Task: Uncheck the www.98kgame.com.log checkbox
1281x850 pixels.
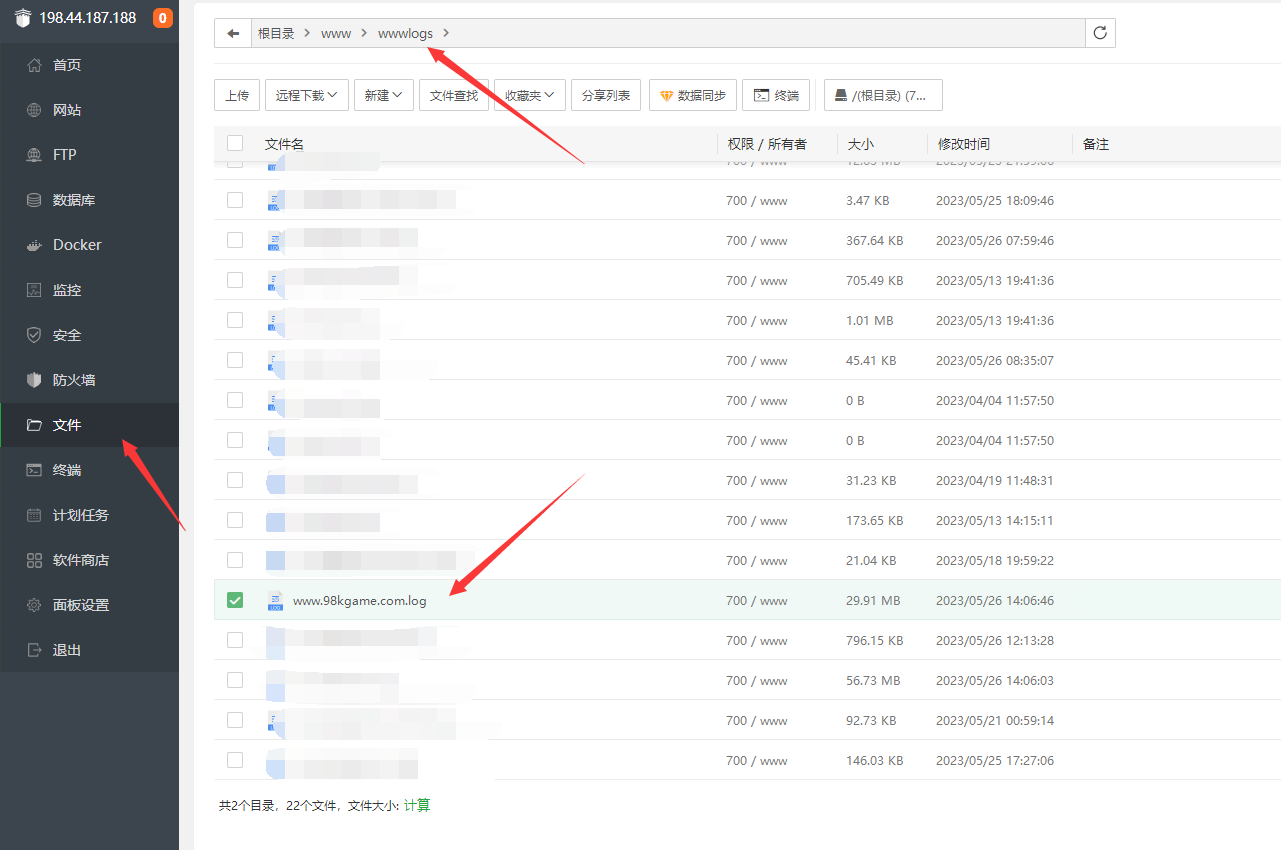Action: click(235, 600)
